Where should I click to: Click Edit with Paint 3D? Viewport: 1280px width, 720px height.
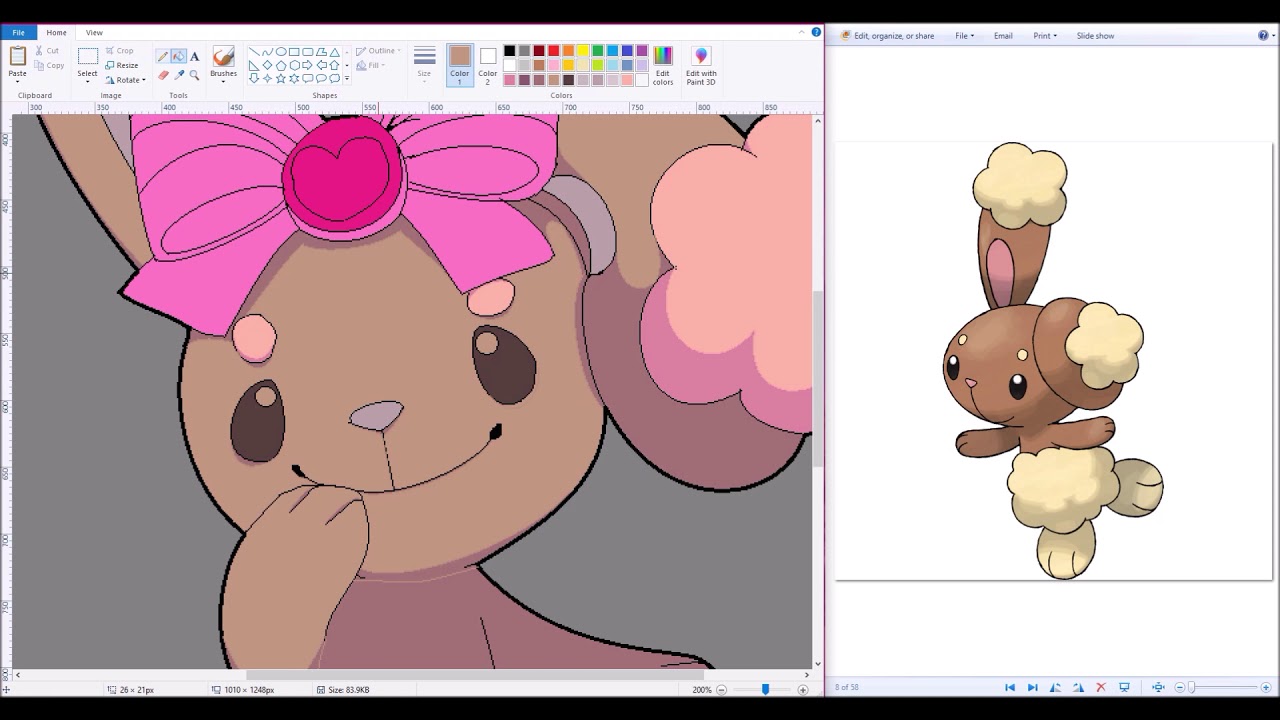[701, 65]
